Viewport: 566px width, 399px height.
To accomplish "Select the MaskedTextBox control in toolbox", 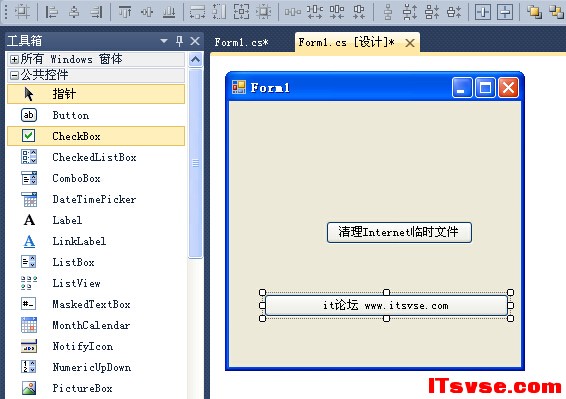I will (x=96, y=304).
